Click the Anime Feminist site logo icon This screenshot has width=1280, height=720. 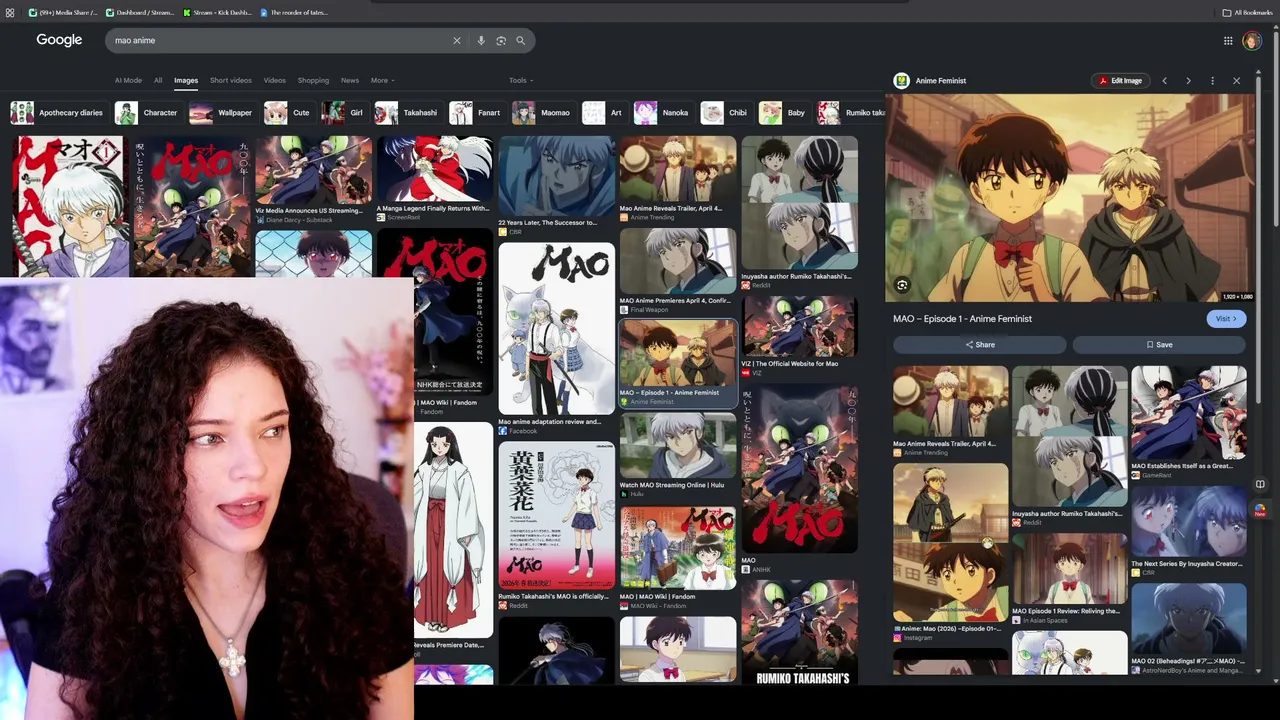click(901, 81)
